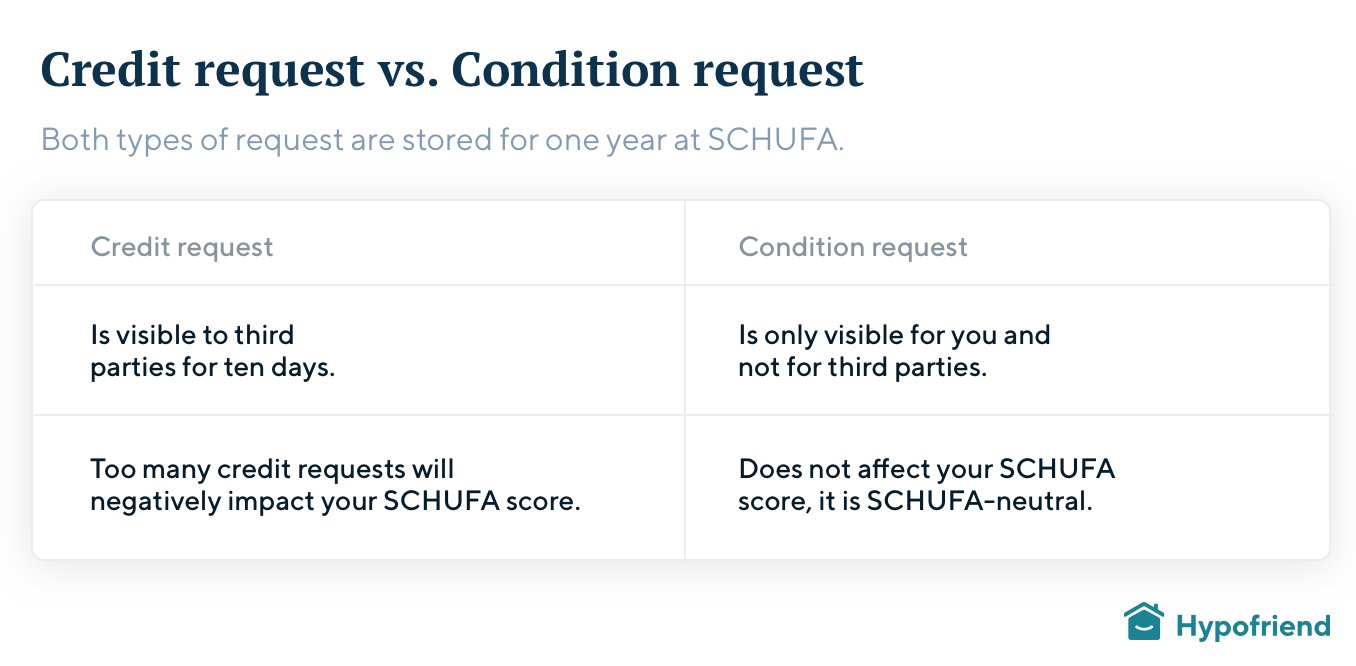
Task: Click the phrase "not for third parties"
Action: tap(862, 368)
